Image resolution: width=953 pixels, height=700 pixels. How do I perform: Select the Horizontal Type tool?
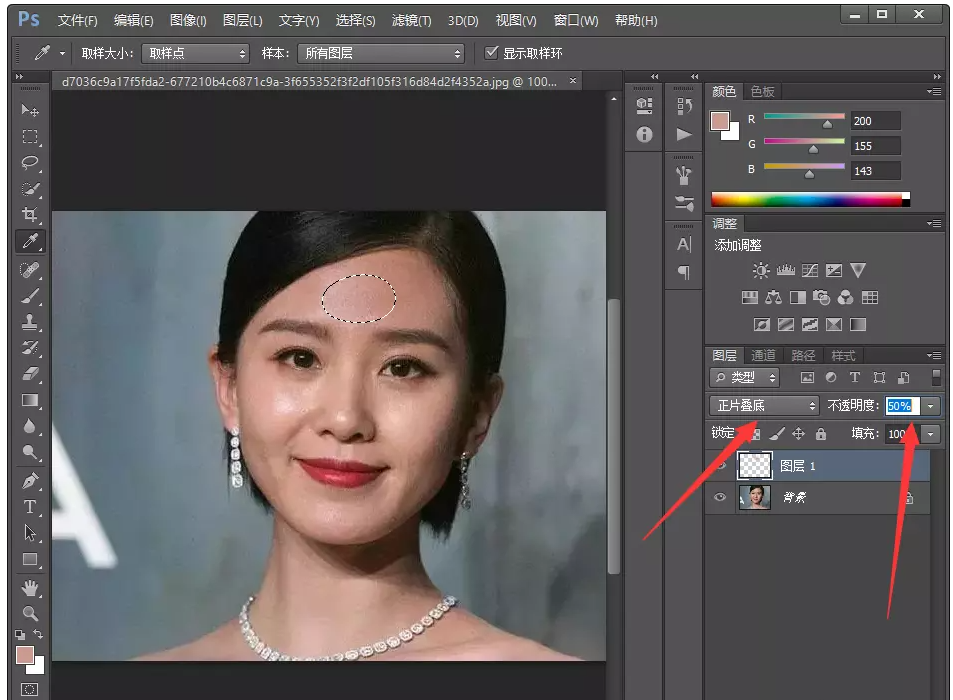click(30, 507)
